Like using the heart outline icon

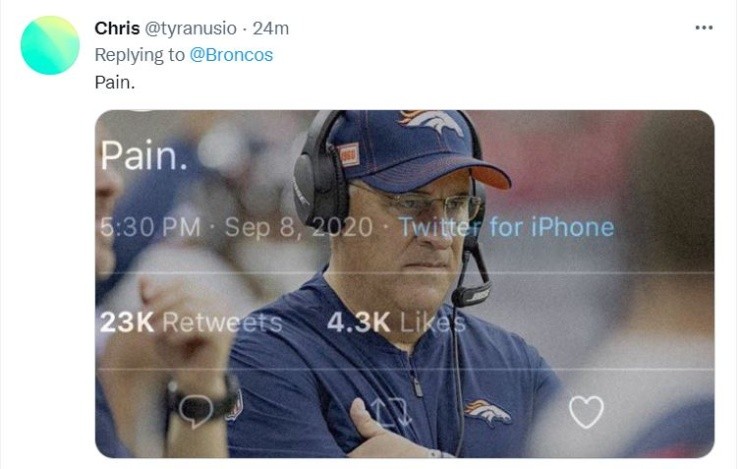click(x=586, y=411)
